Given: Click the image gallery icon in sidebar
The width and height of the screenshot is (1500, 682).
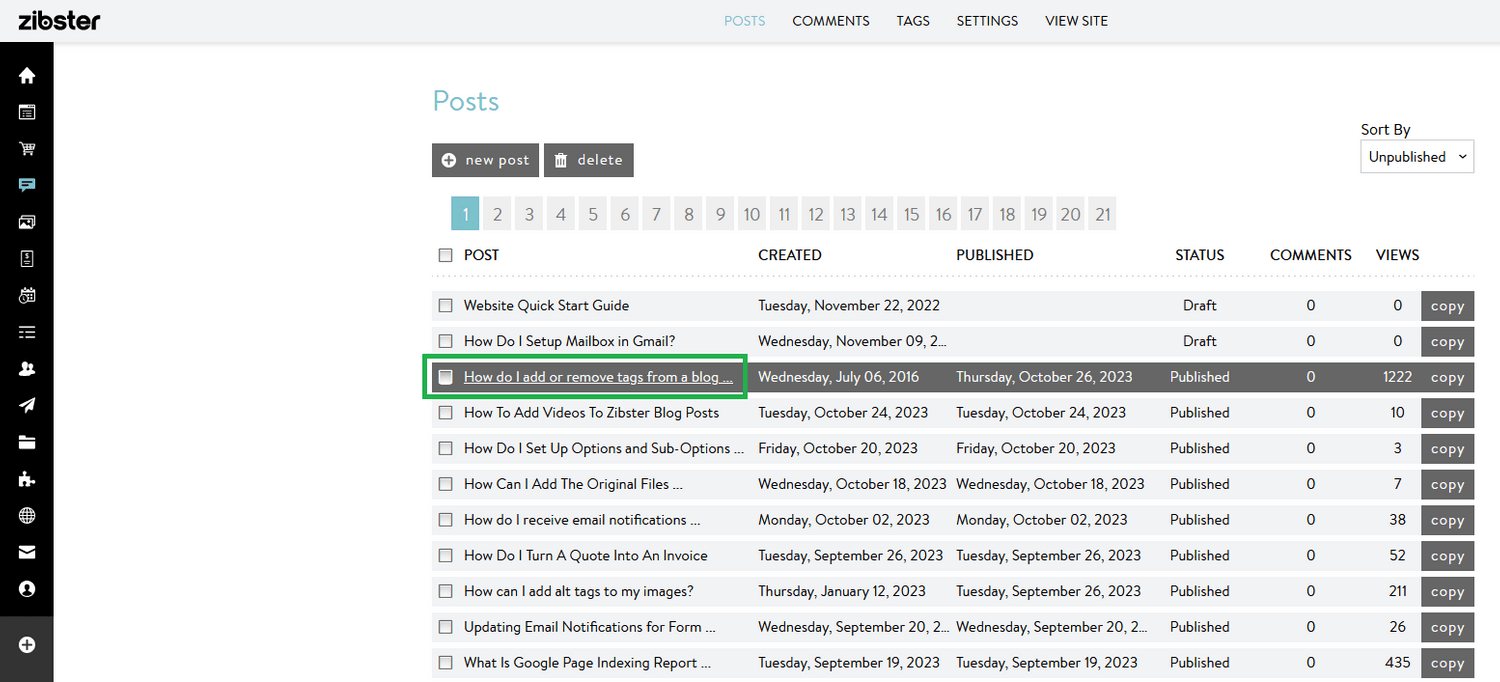Looking at the screenshot, I should pyautogui.click(x=27, y=221).
